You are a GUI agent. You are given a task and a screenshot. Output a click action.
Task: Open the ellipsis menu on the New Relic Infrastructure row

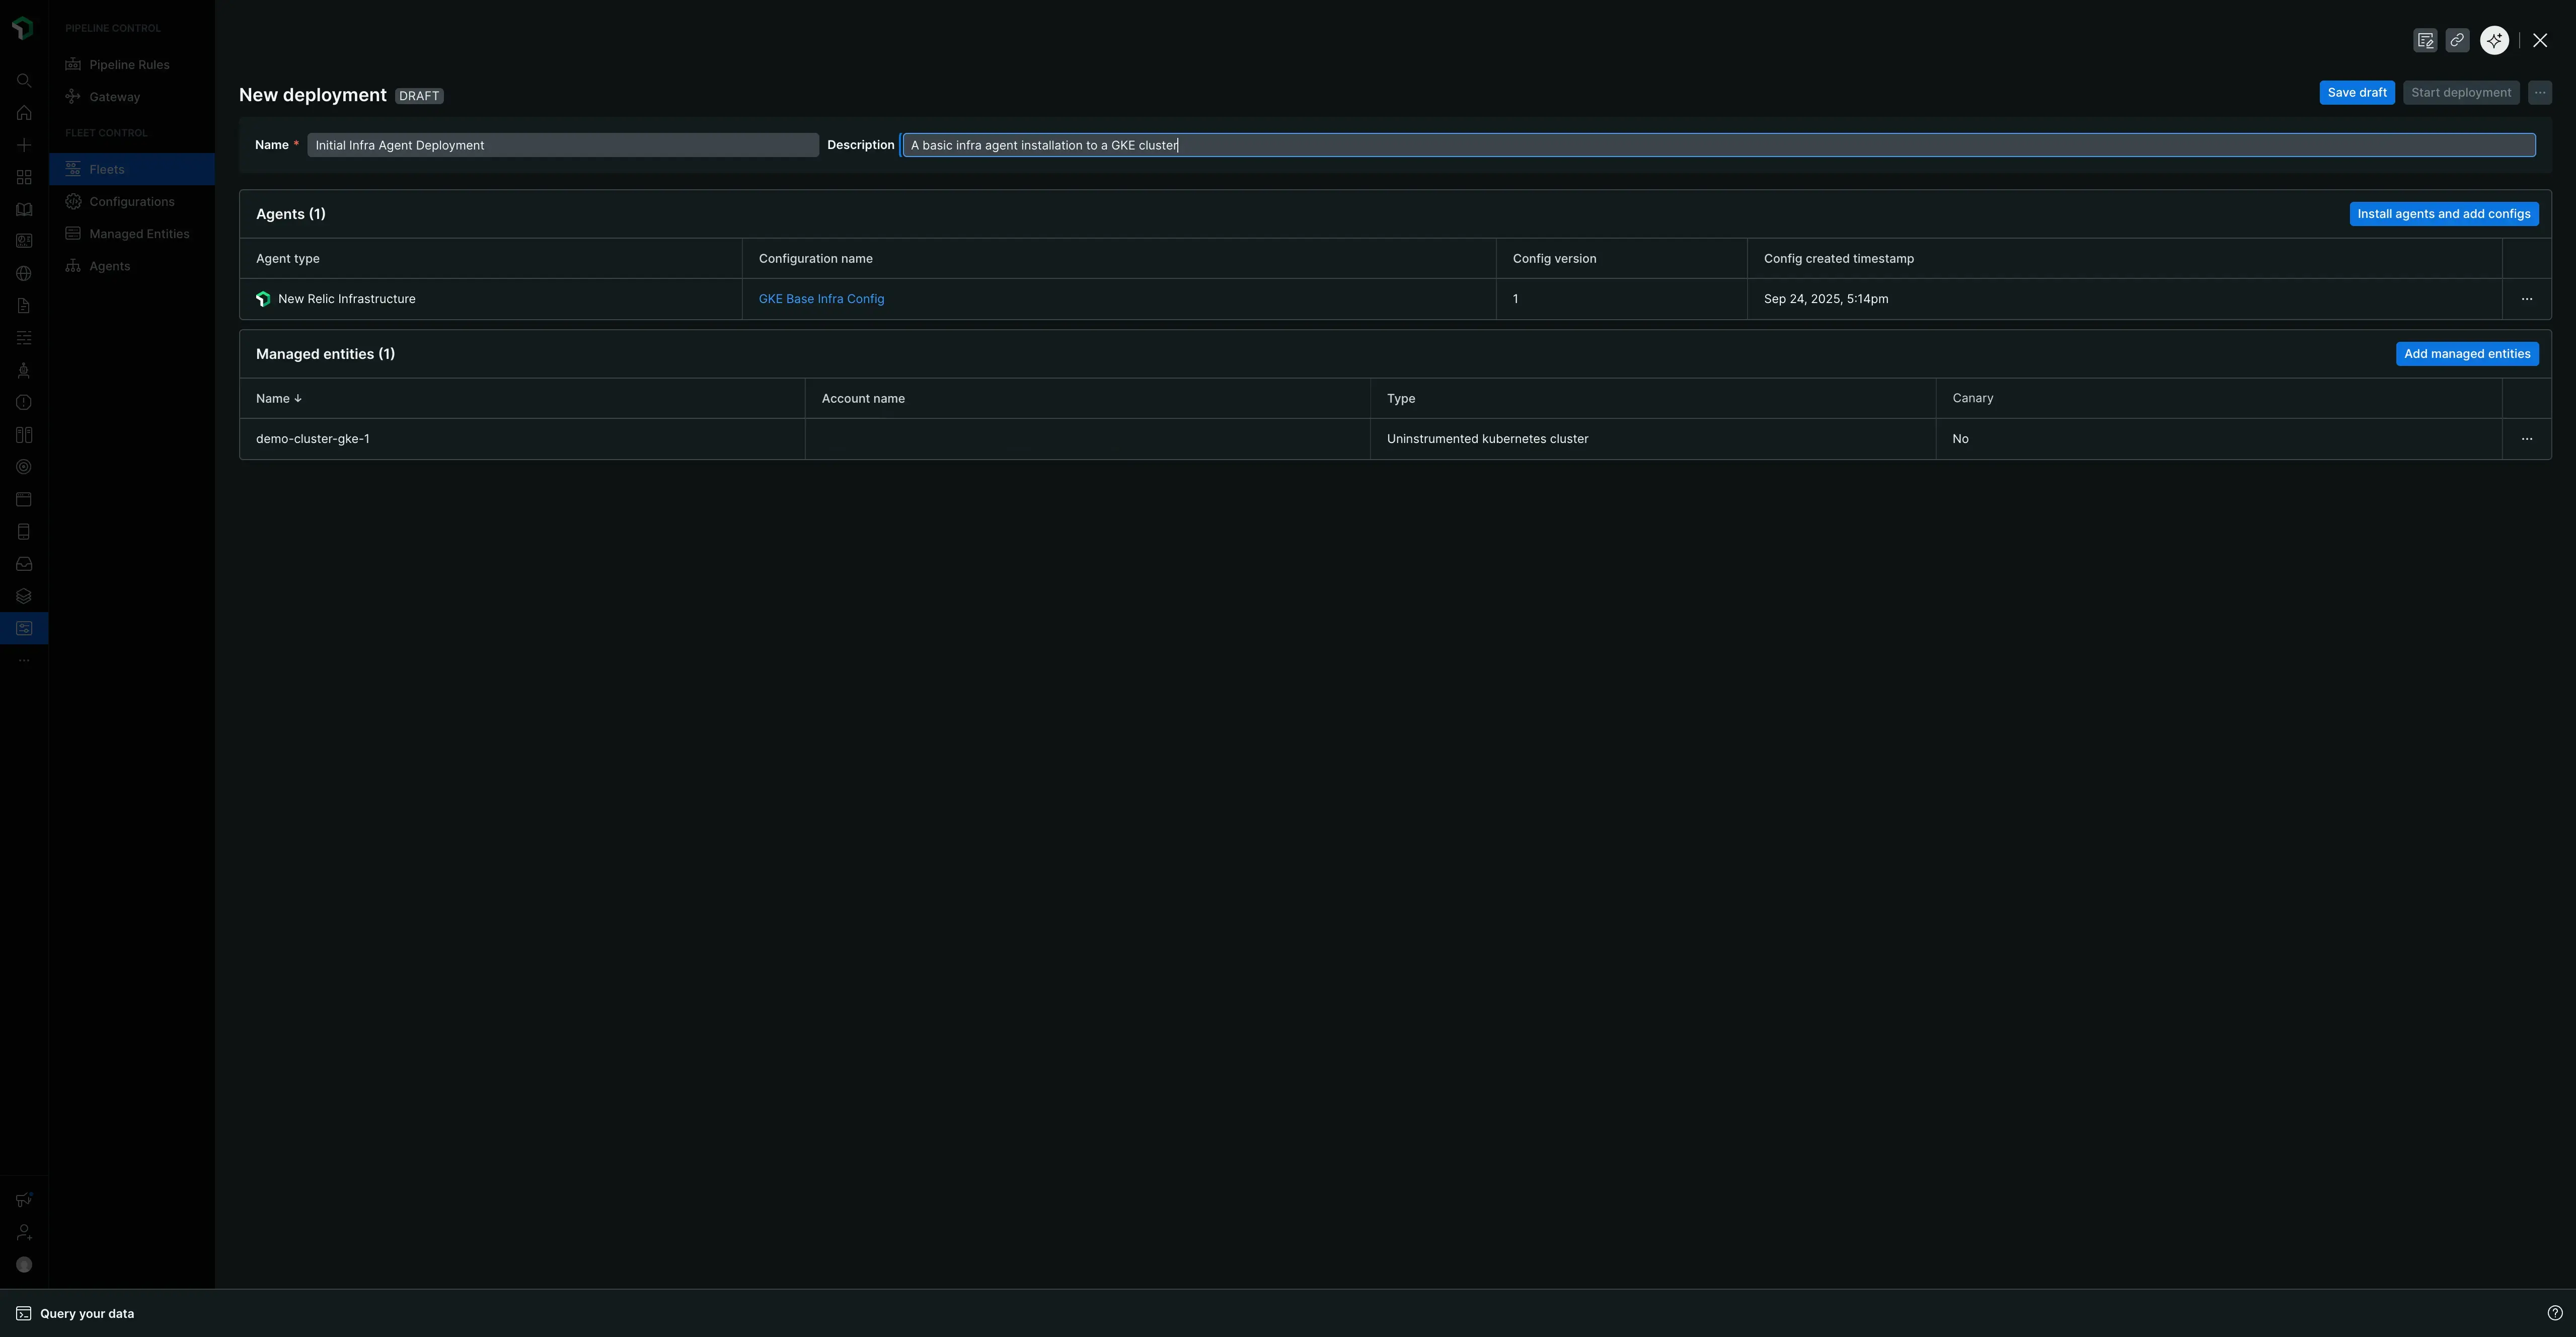coord(2527,298)
